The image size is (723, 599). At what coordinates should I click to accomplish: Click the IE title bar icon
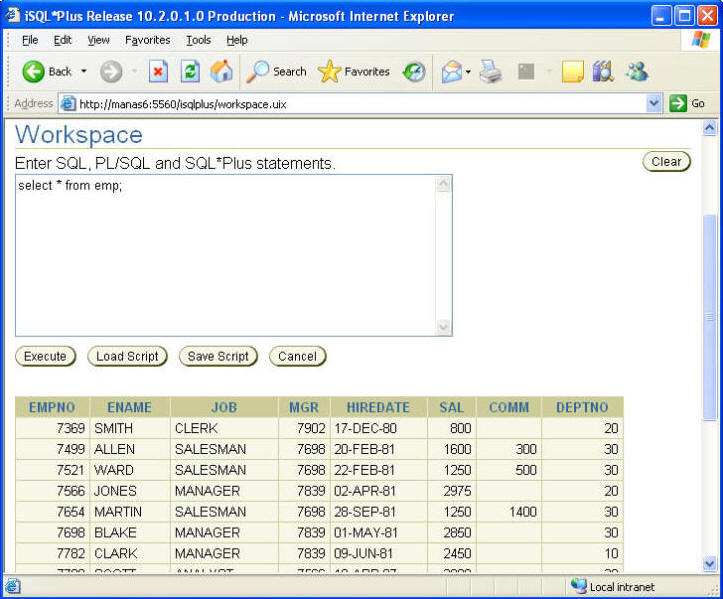click(x=13, y=16)
